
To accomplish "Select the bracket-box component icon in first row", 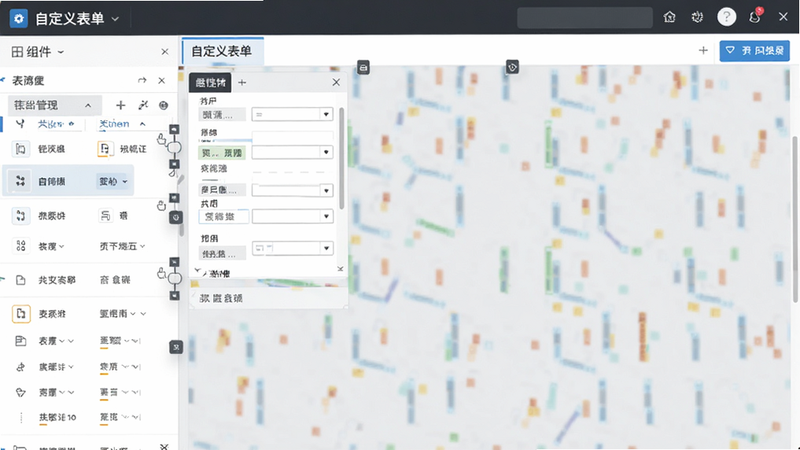I will (x=20, y=149).
